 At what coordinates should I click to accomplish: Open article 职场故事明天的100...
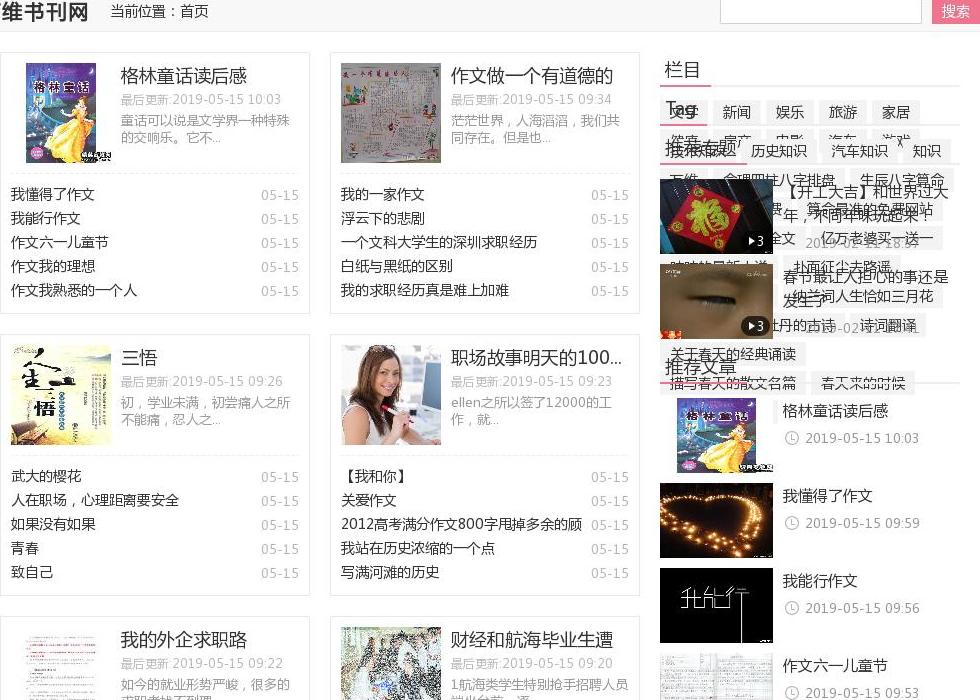tap(536, 358)
